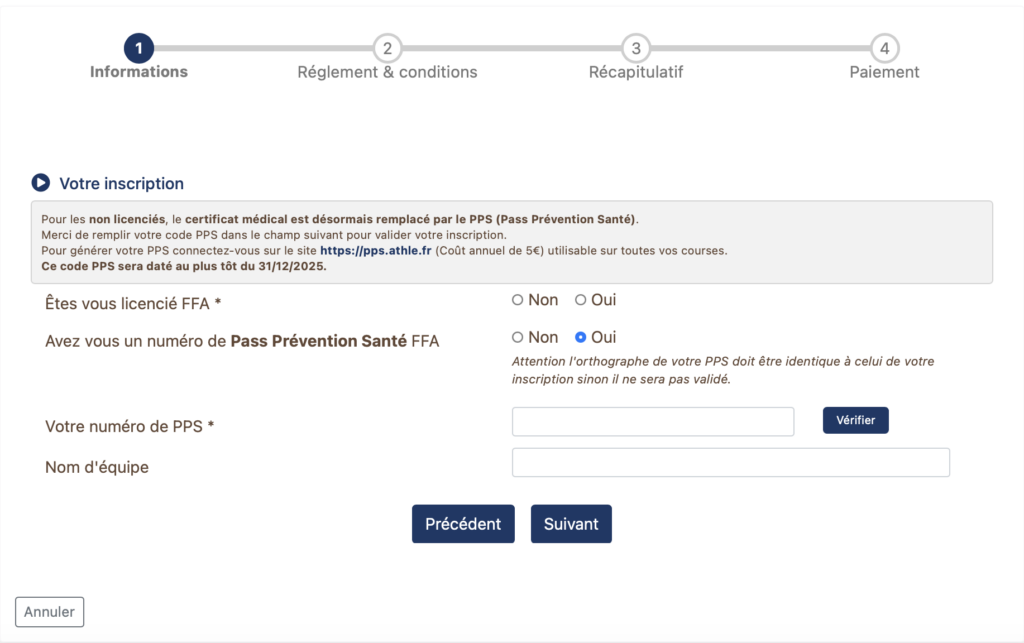Click the step 1 Informations circle
1024x643 pixels.
pyautogui.click(x=139, y=48)
